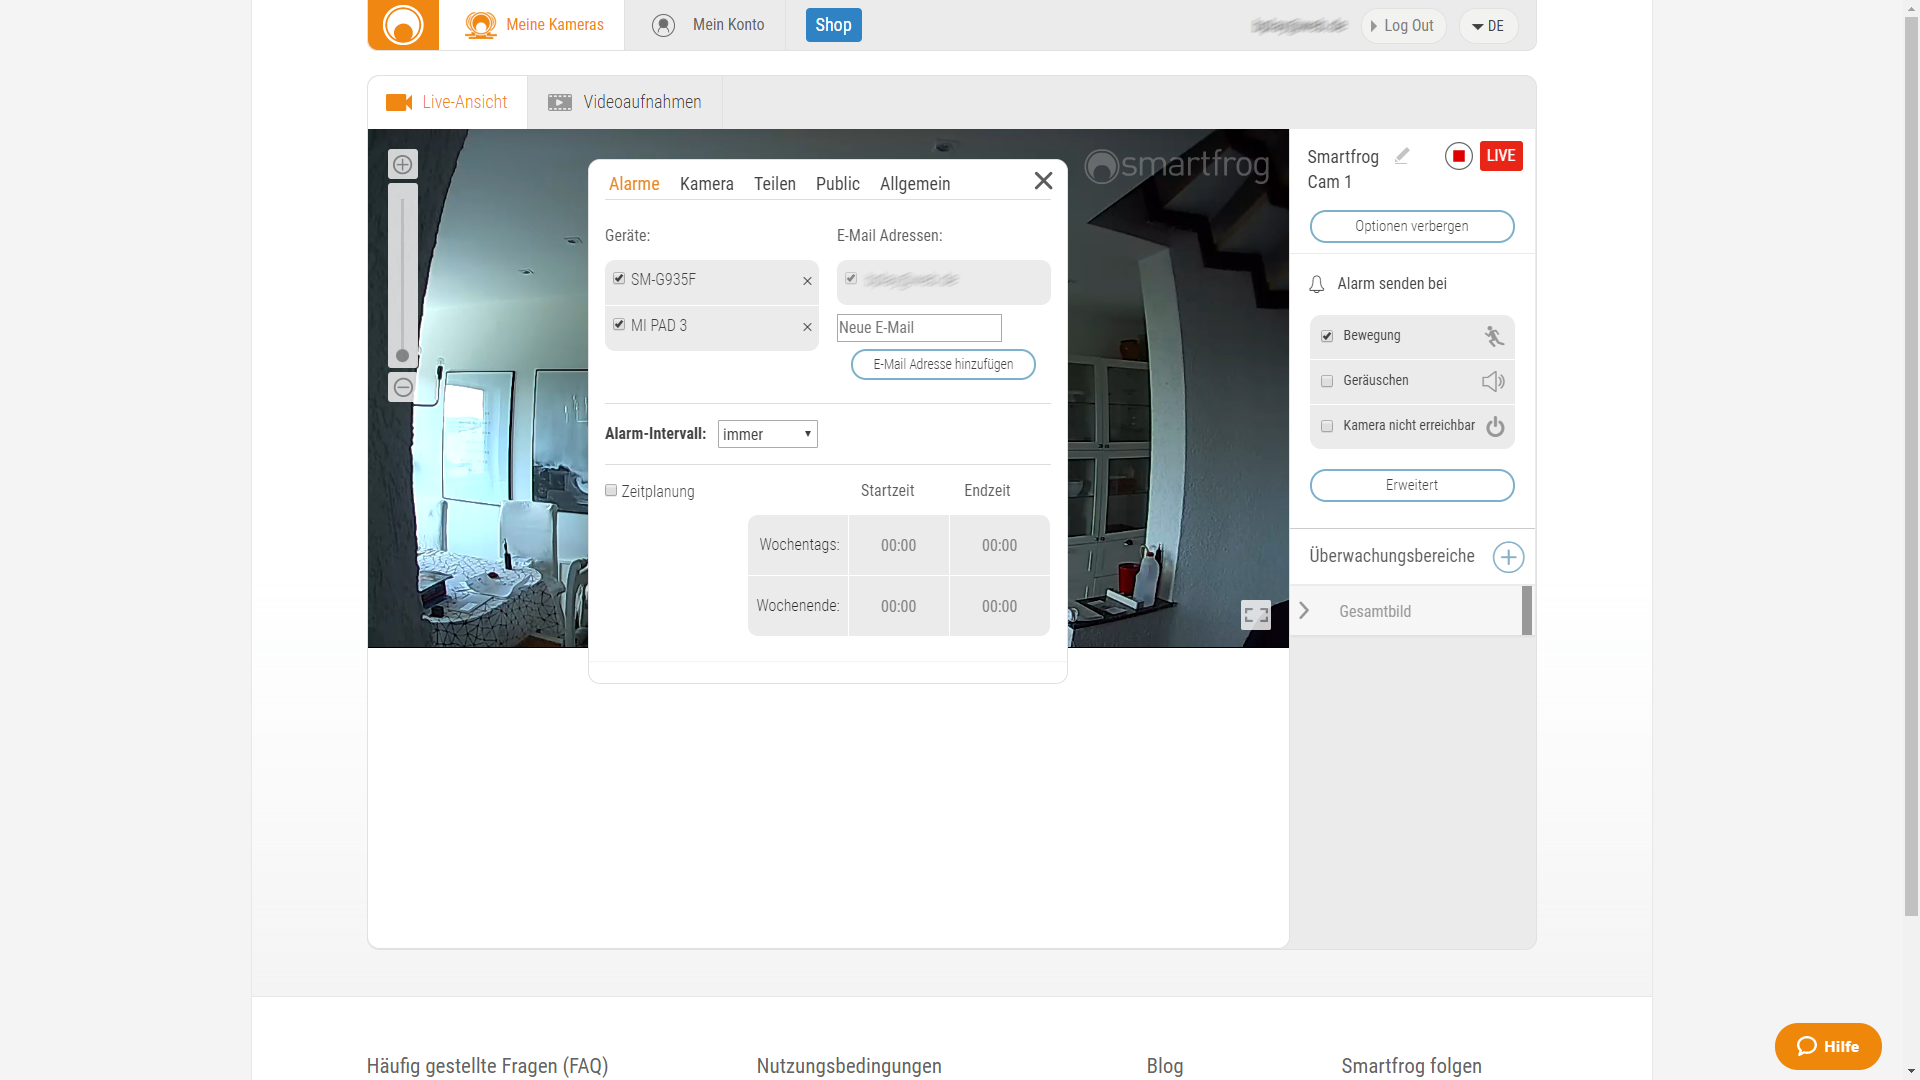The image size is (1920, 1080).
Task: Expand the Gesamtbild entry chevron
Action: (x=1304, y=611)
